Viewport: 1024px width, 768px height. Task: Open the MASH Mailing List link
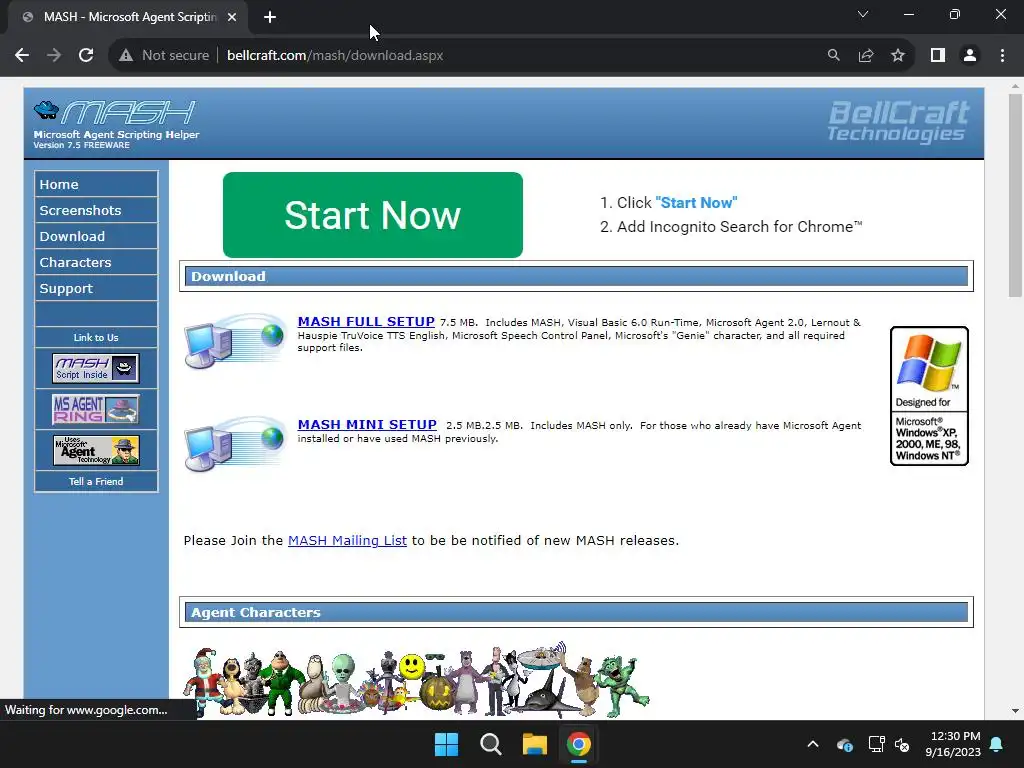pyautogui.click(x=347, y=541)
